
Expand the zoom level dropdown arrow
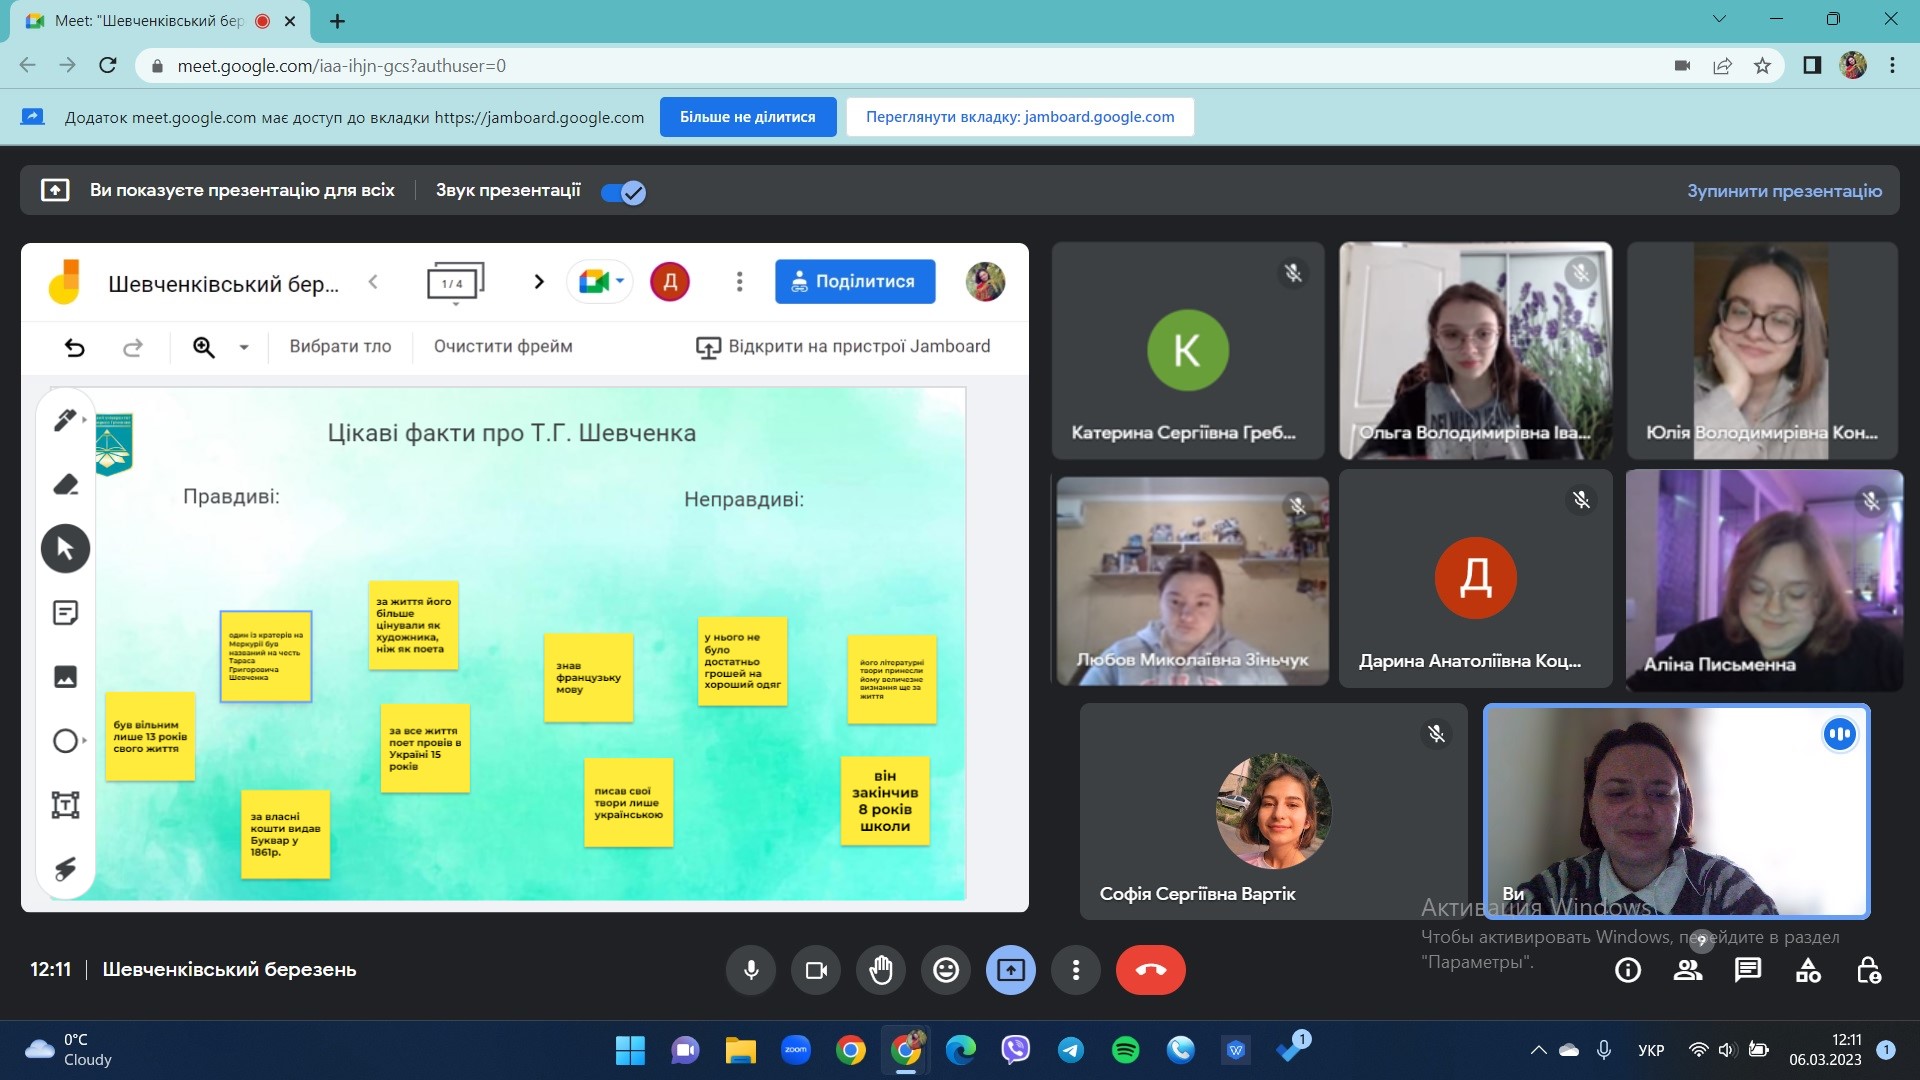pos(243,347)
